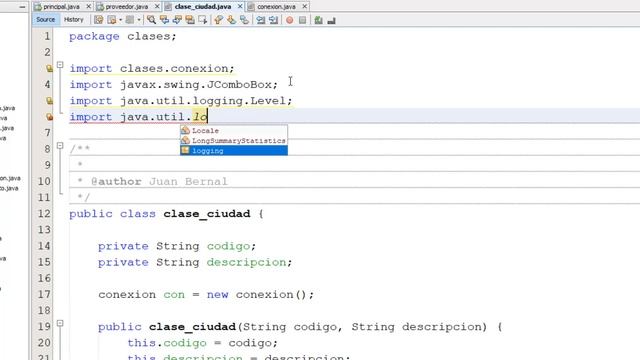Click "javax.swing.JComboBox" import text
This screenshot has width=640, height=360.
click(x=196, y=84)
